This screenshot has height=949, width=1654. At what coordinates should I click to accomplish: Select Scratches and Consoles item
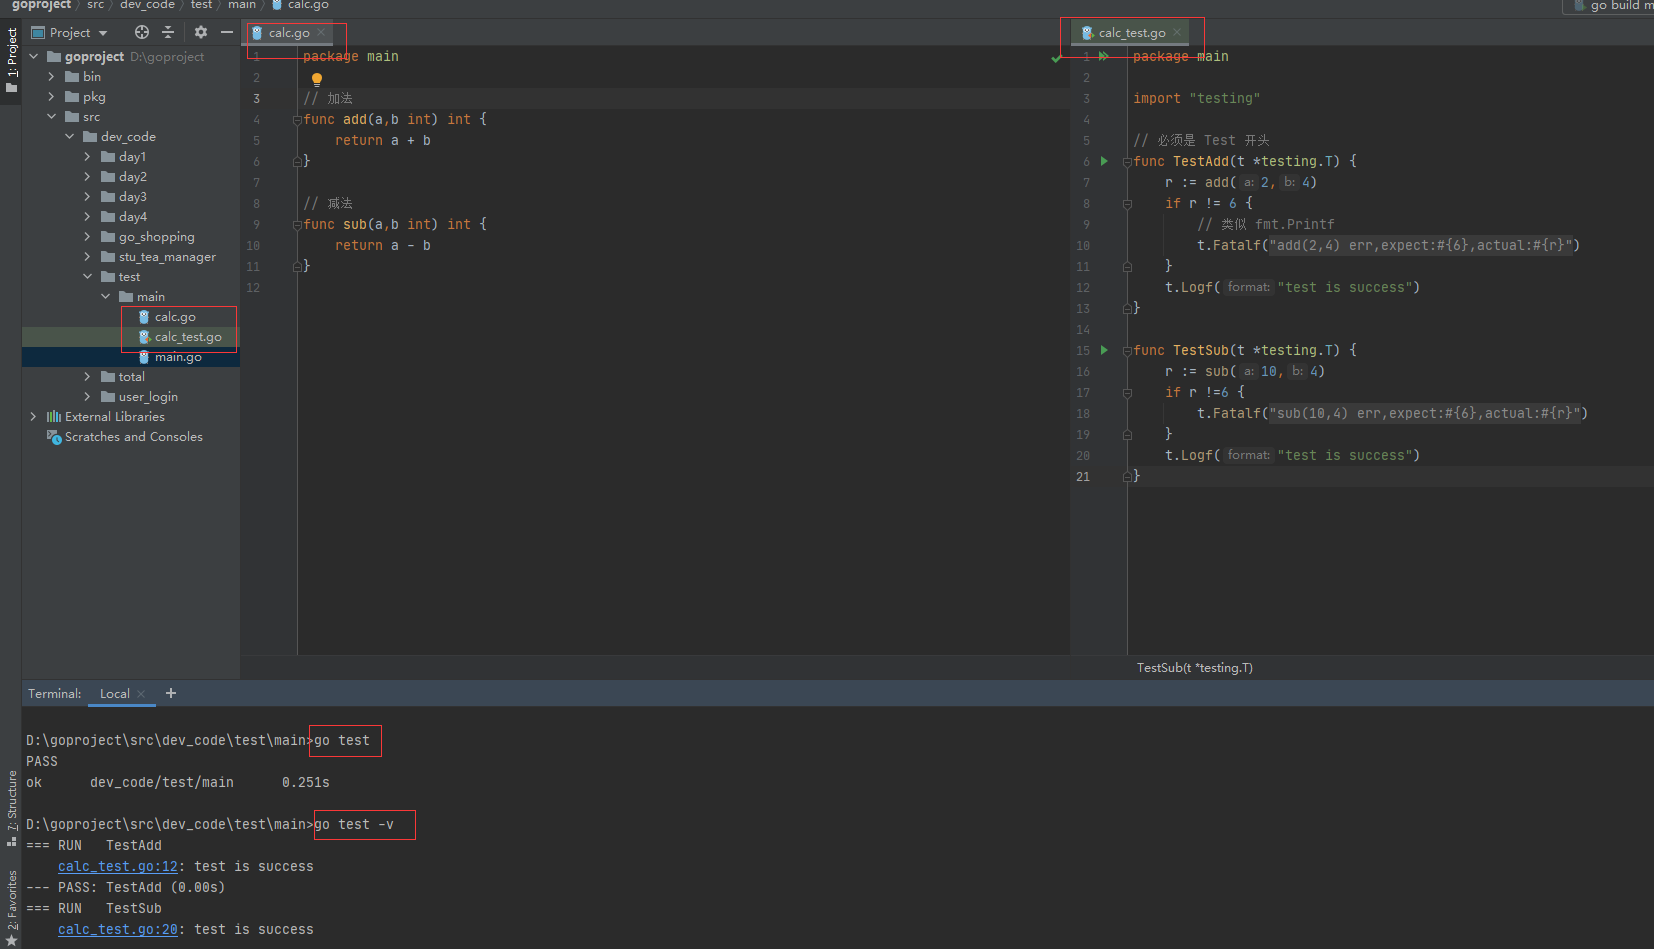(x=133, y=437)
